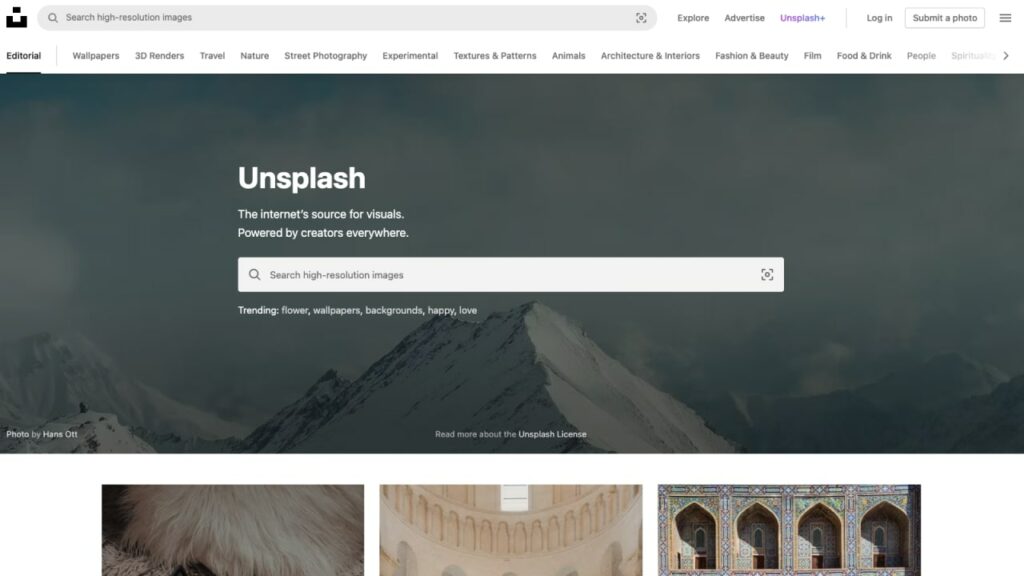Click the camera icon inside the hero search box
The height and width of the screenshot is (576, 1024).
coord(767,273)
